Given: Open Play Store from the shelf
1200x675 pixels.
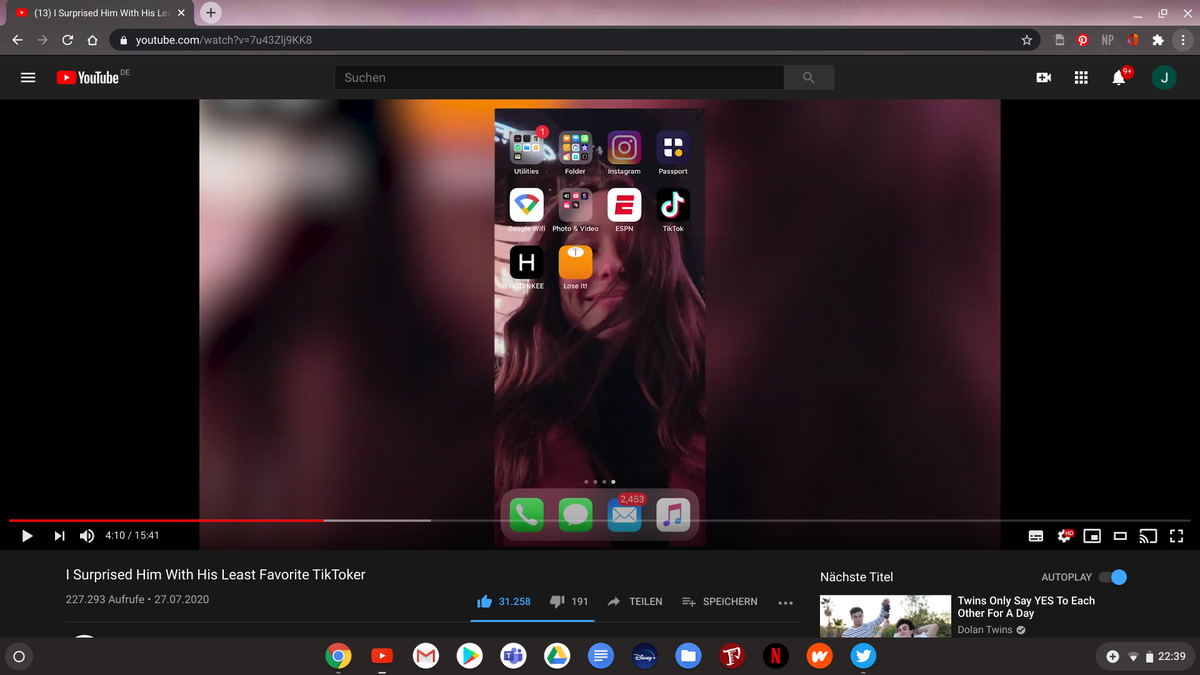Looking at the screenshot, I should tap(469, 656).
